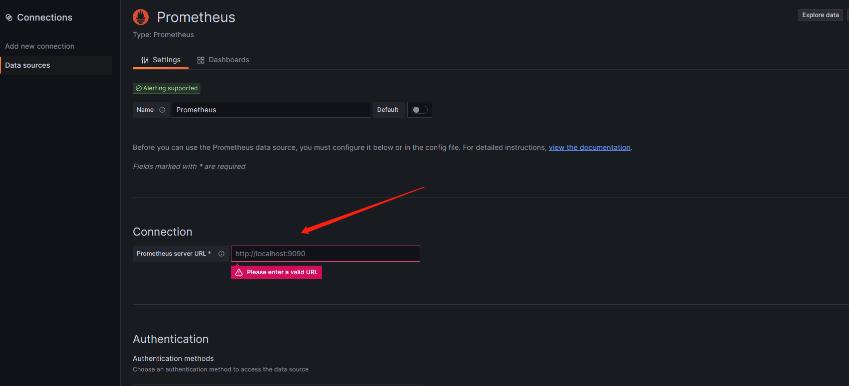Click the info icon beside Prometheus server URL
The height and width of the screenshot is (386, 849).
coord(221,253)
